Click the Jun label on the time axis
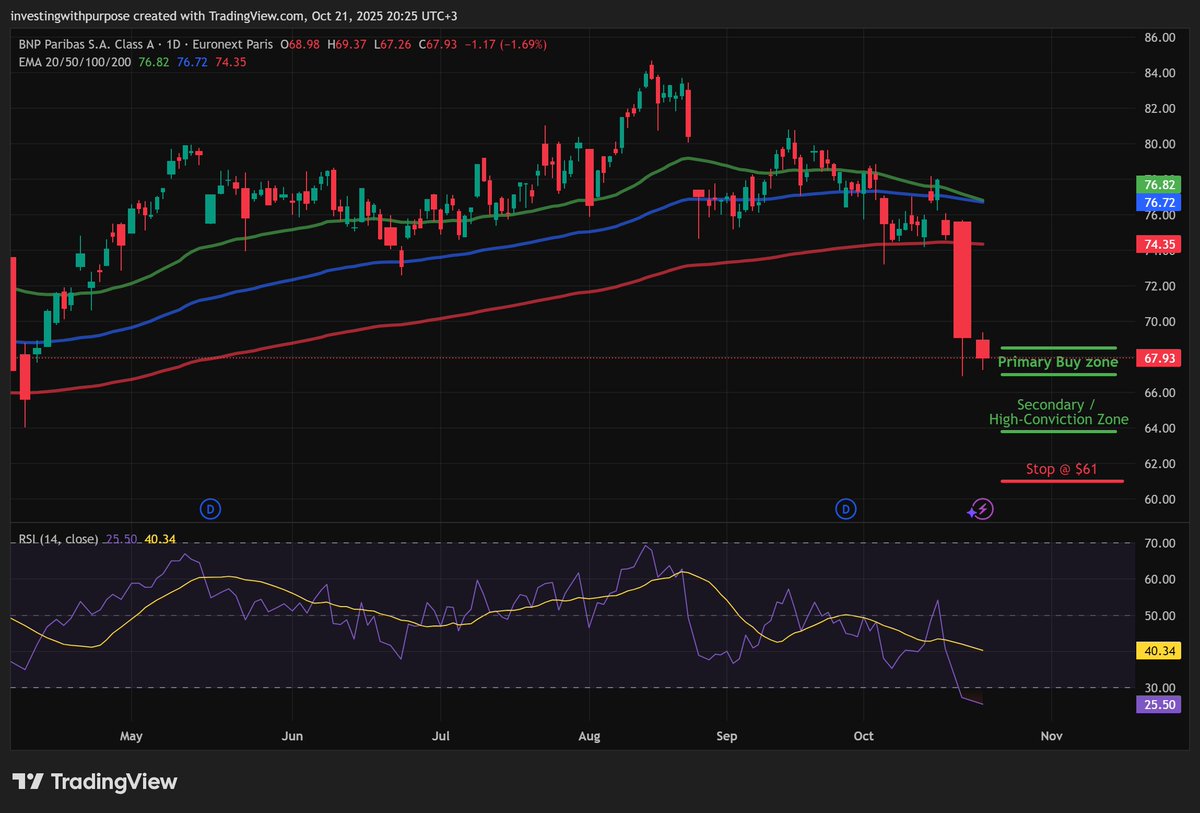 coord(292,736)
